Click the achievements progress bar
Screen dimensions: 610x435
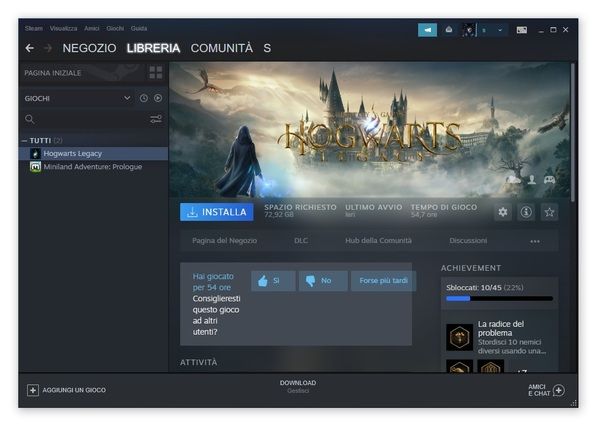pos(500,299)
